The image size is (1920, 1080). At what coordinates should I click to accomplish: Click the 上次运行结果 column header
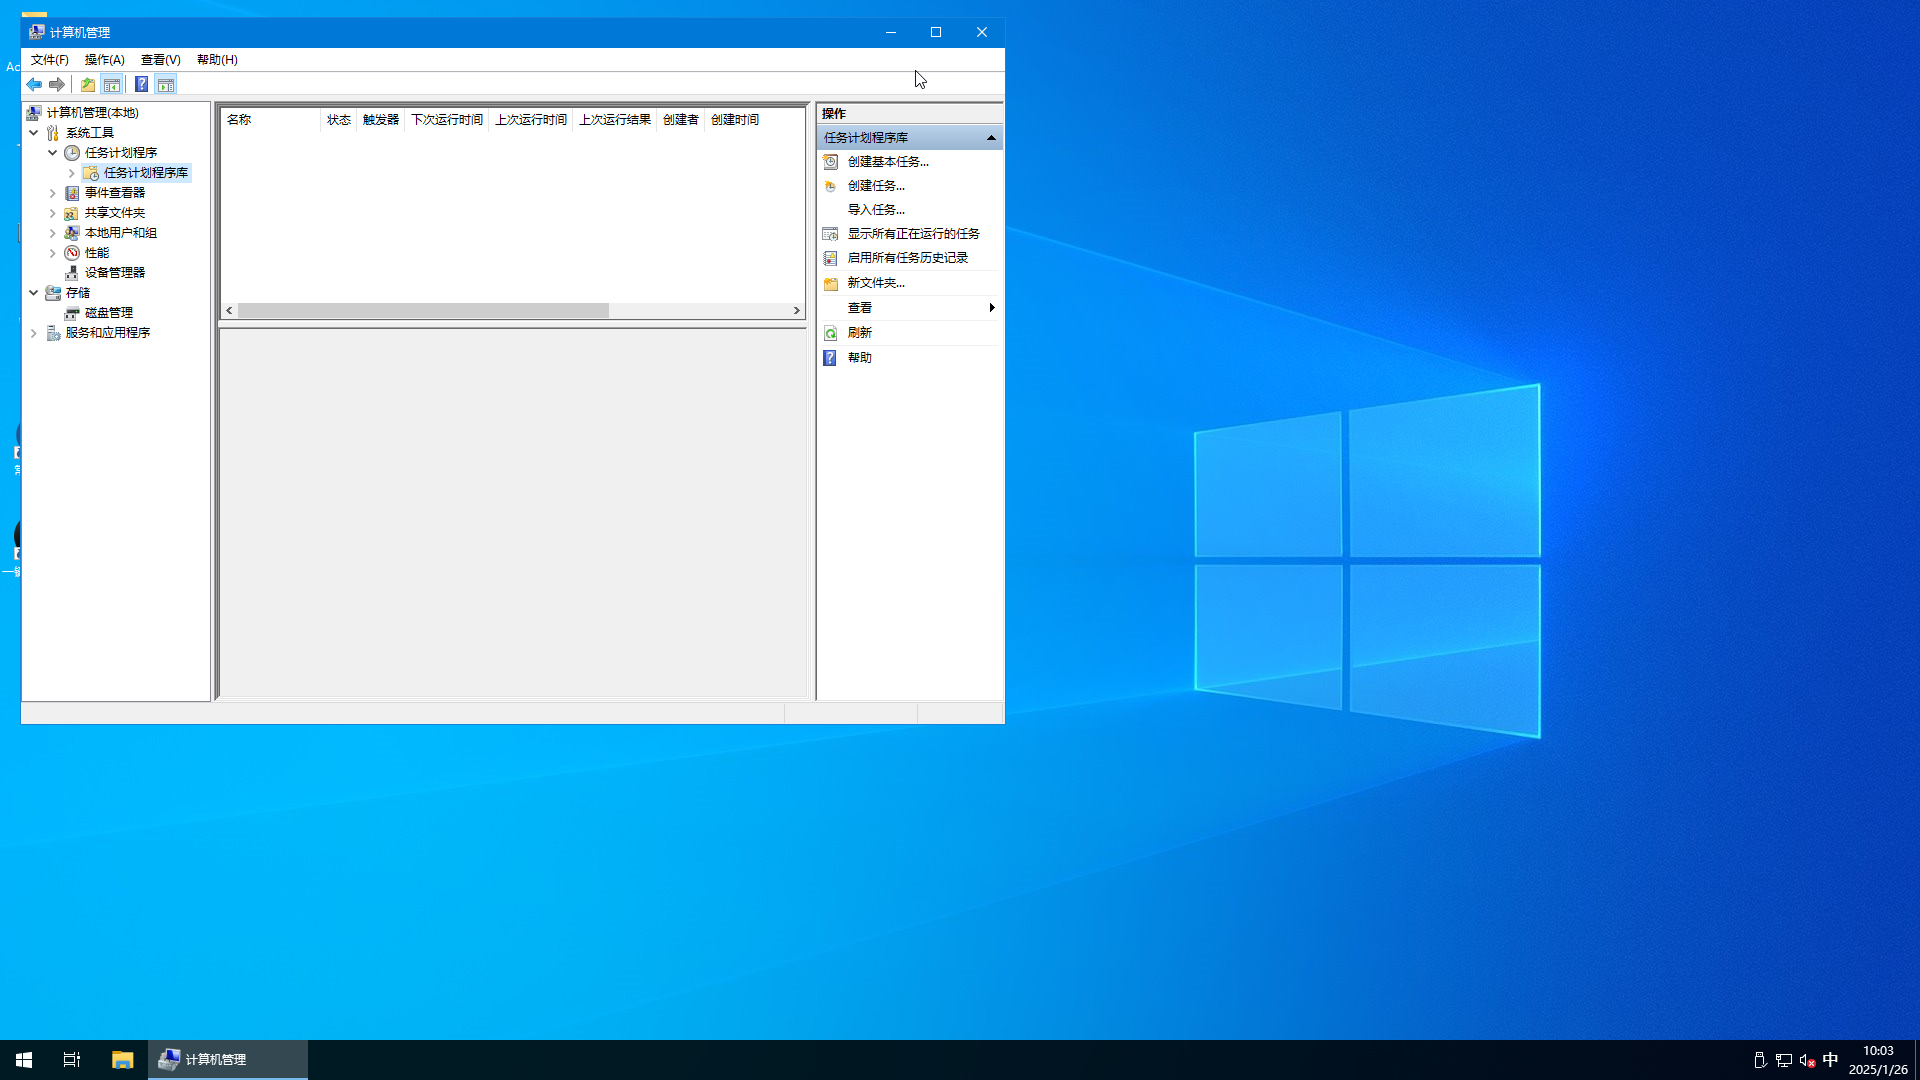[614, 120]
